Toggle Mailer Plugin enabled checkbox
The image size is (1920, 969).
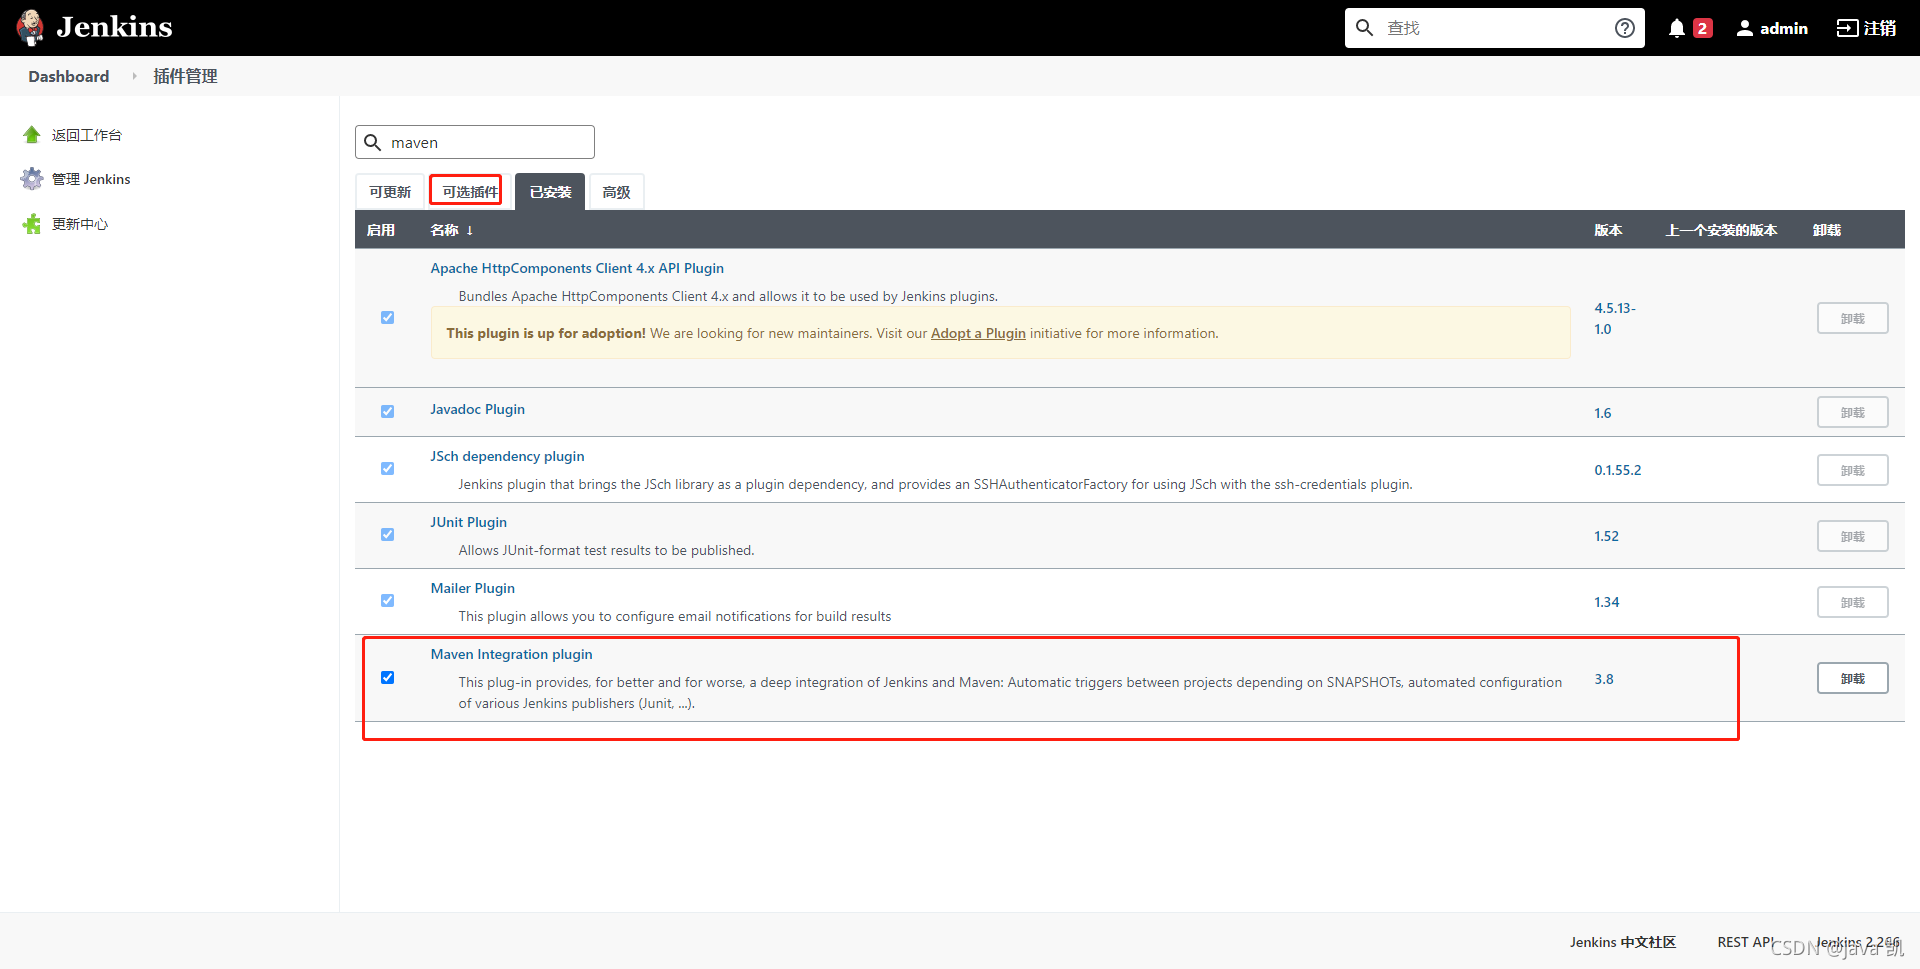click(x=387, y=600)
